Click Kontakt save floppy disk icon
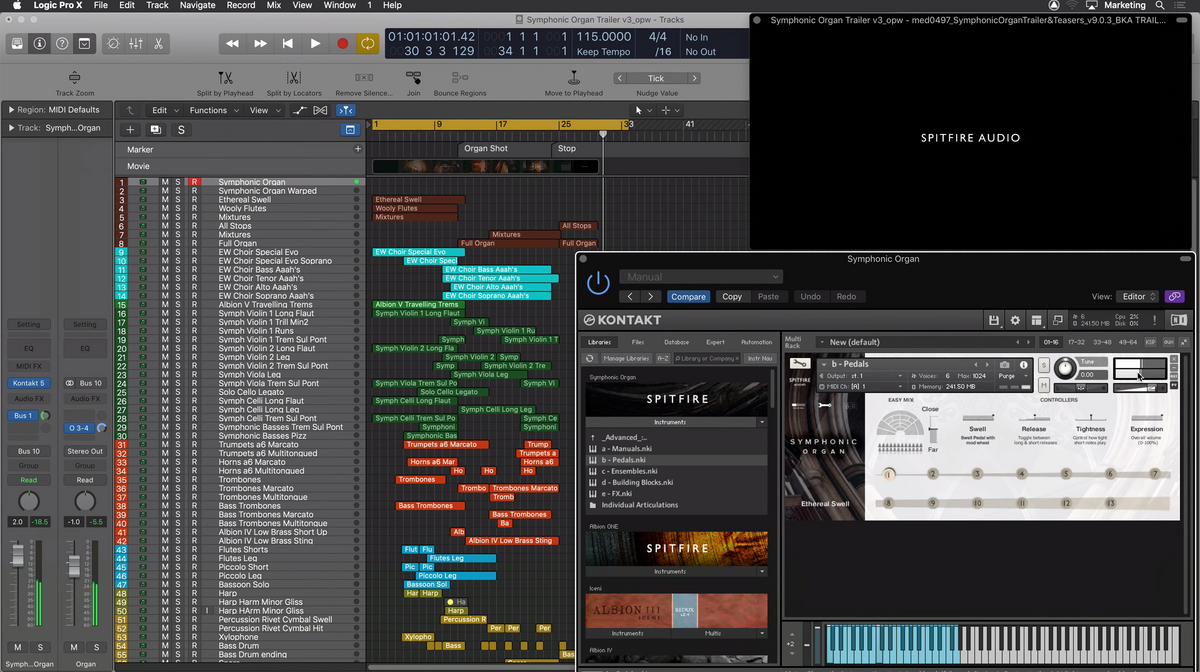 [x=994, y=320]
